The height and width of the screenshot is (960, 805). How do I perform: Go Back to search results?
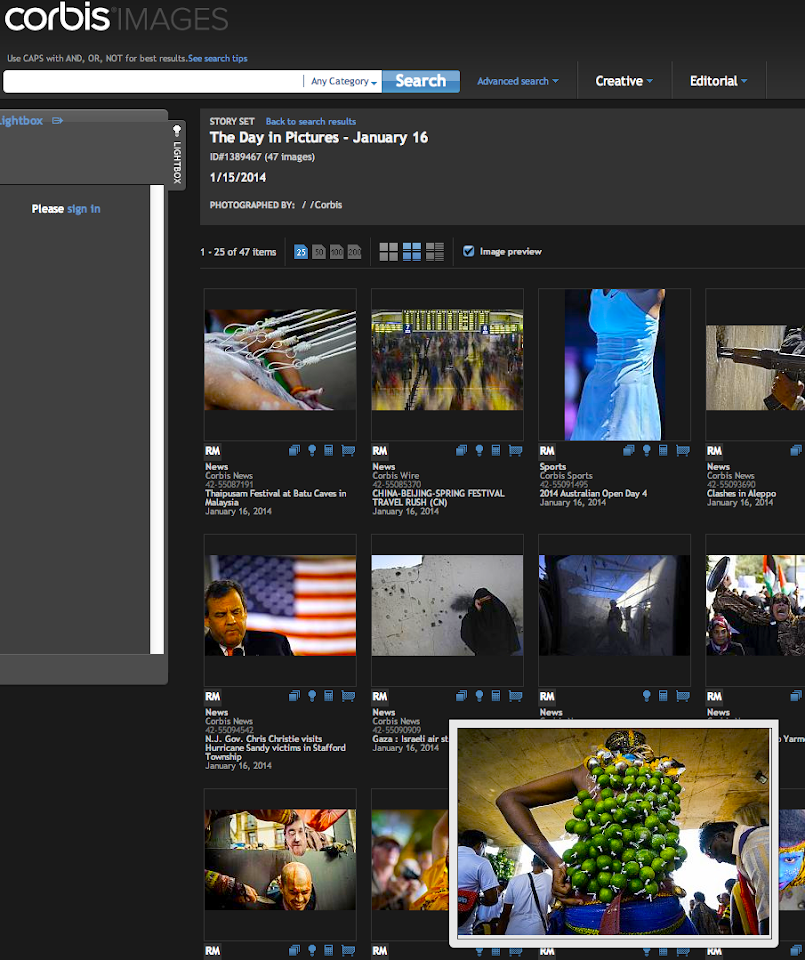click(310, 121)
